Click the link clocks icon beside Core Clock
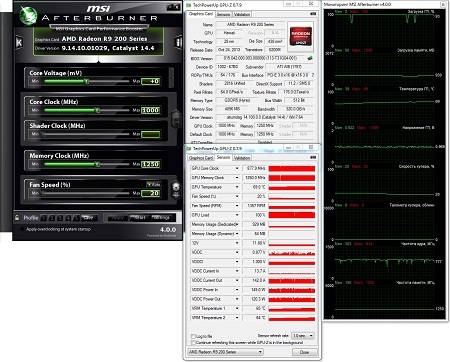This screenshot has height=362, width=450. click(176, 119)
